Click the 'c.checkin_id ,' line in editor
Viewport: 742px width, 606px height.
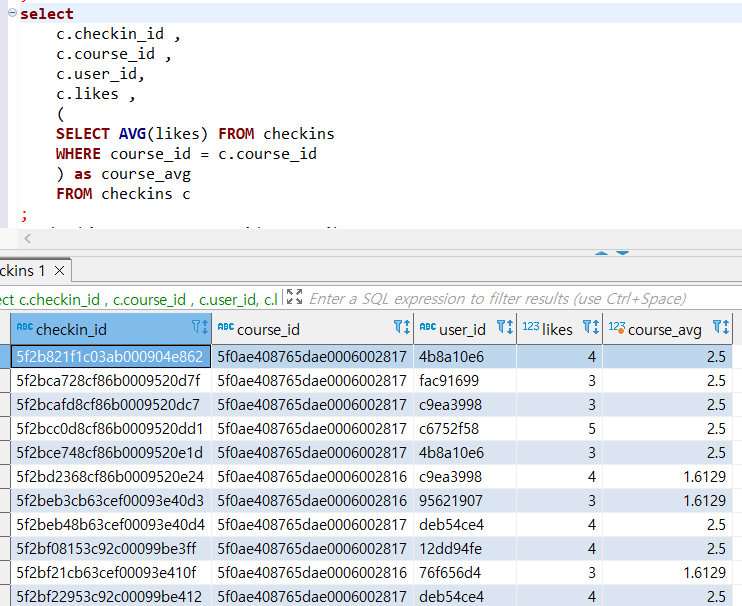click(x=118, y=34)
